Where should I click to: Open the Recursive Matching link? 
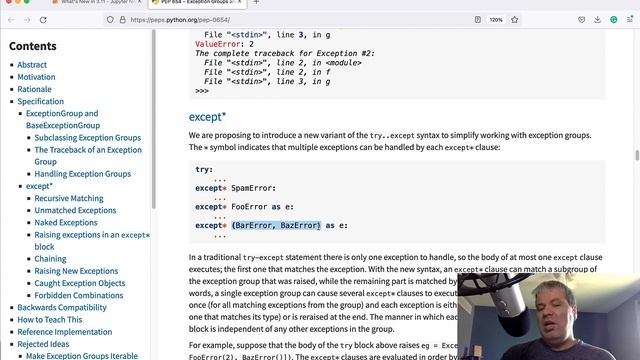69,198
